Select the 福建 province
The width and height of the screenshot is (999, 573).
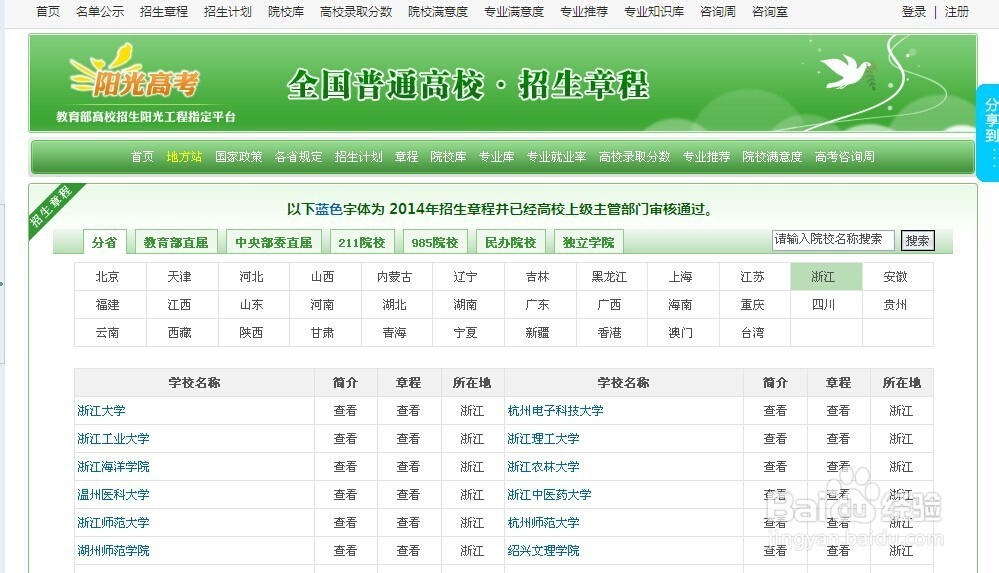coord(107,305)
